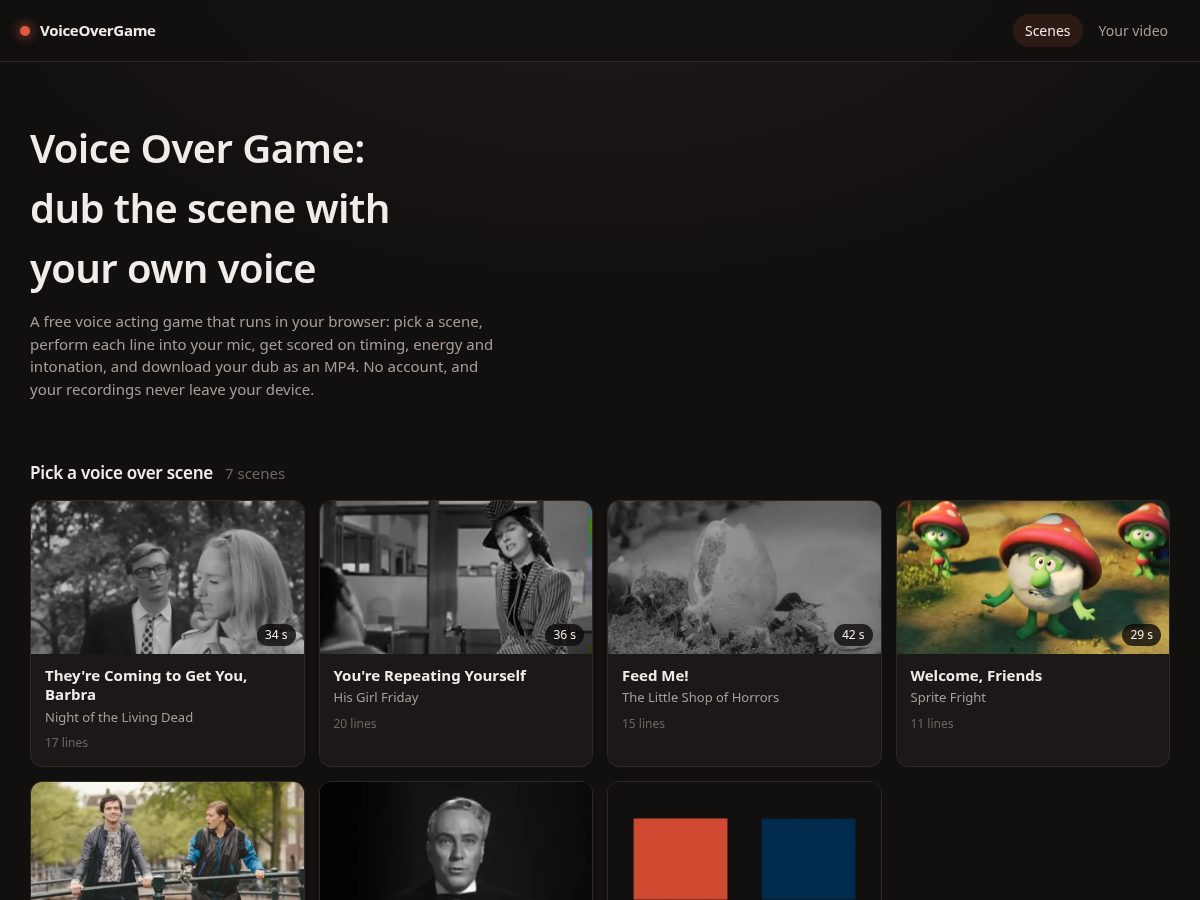The image size is (1200, 900).
Task: Click the His Girl Friday subtitle
Action: click(376, 697)
